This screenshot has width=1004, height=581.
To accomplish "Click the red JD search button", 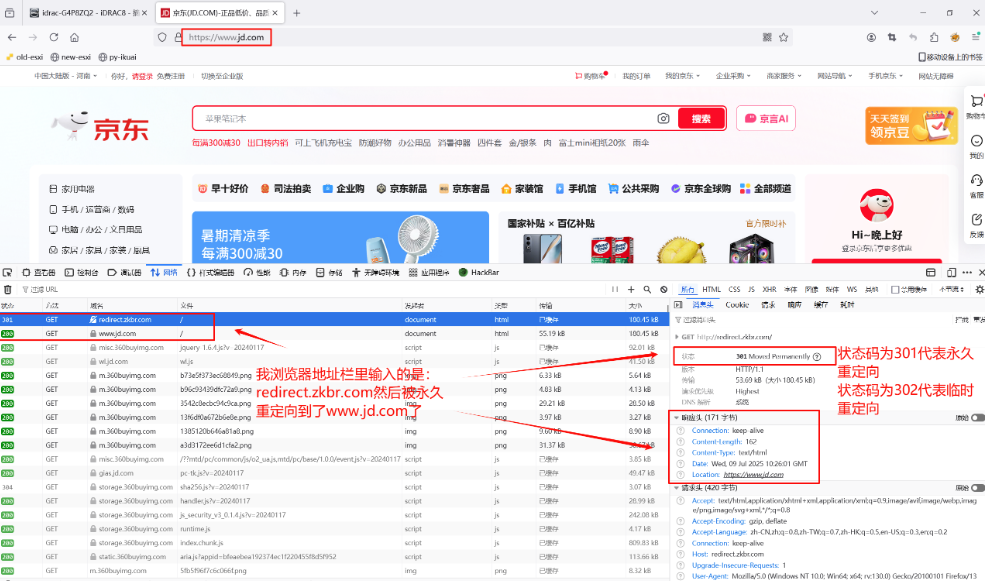I will (701, 119).
